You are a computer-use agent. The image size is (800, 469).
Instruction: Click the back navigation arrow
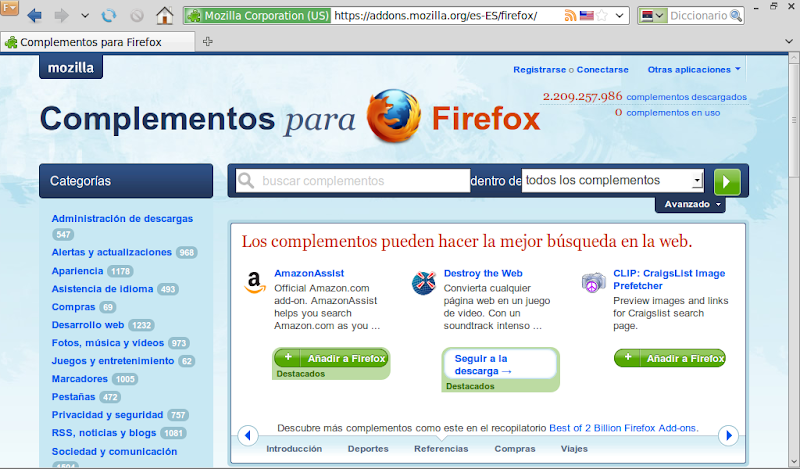pos(34,15)
